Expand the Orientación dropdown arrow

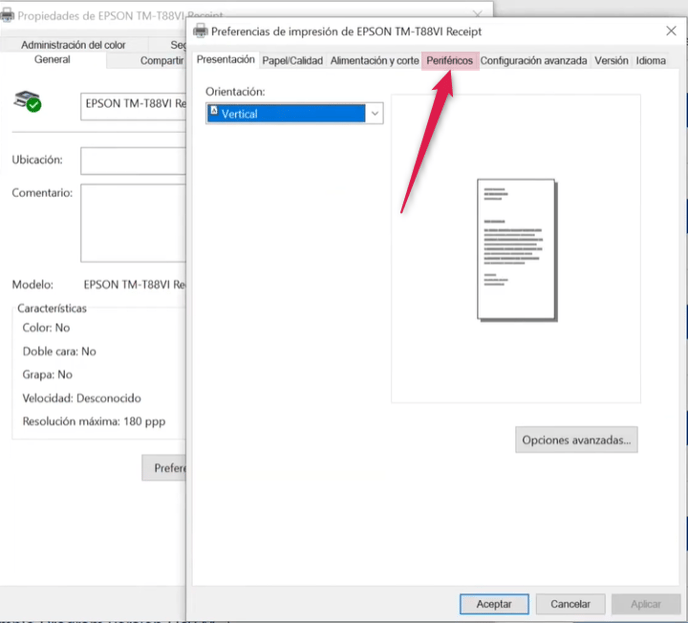point(374,114)
